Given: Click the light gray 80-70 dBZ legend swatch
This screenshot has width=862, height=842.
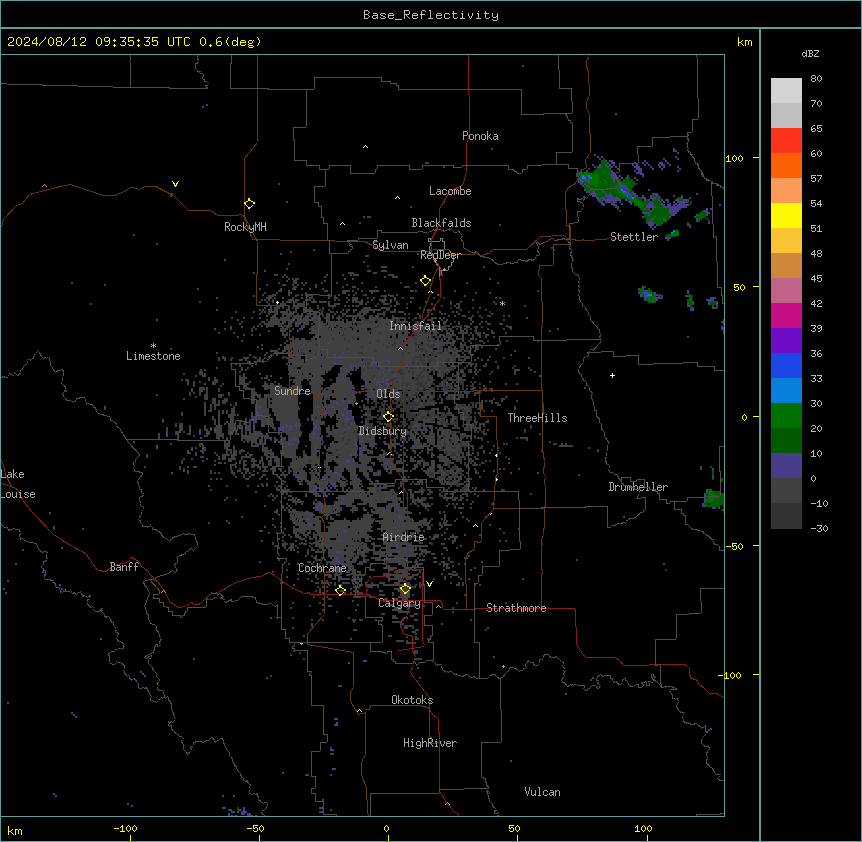Looking at the screenshot, I should [x=786, y=91].
